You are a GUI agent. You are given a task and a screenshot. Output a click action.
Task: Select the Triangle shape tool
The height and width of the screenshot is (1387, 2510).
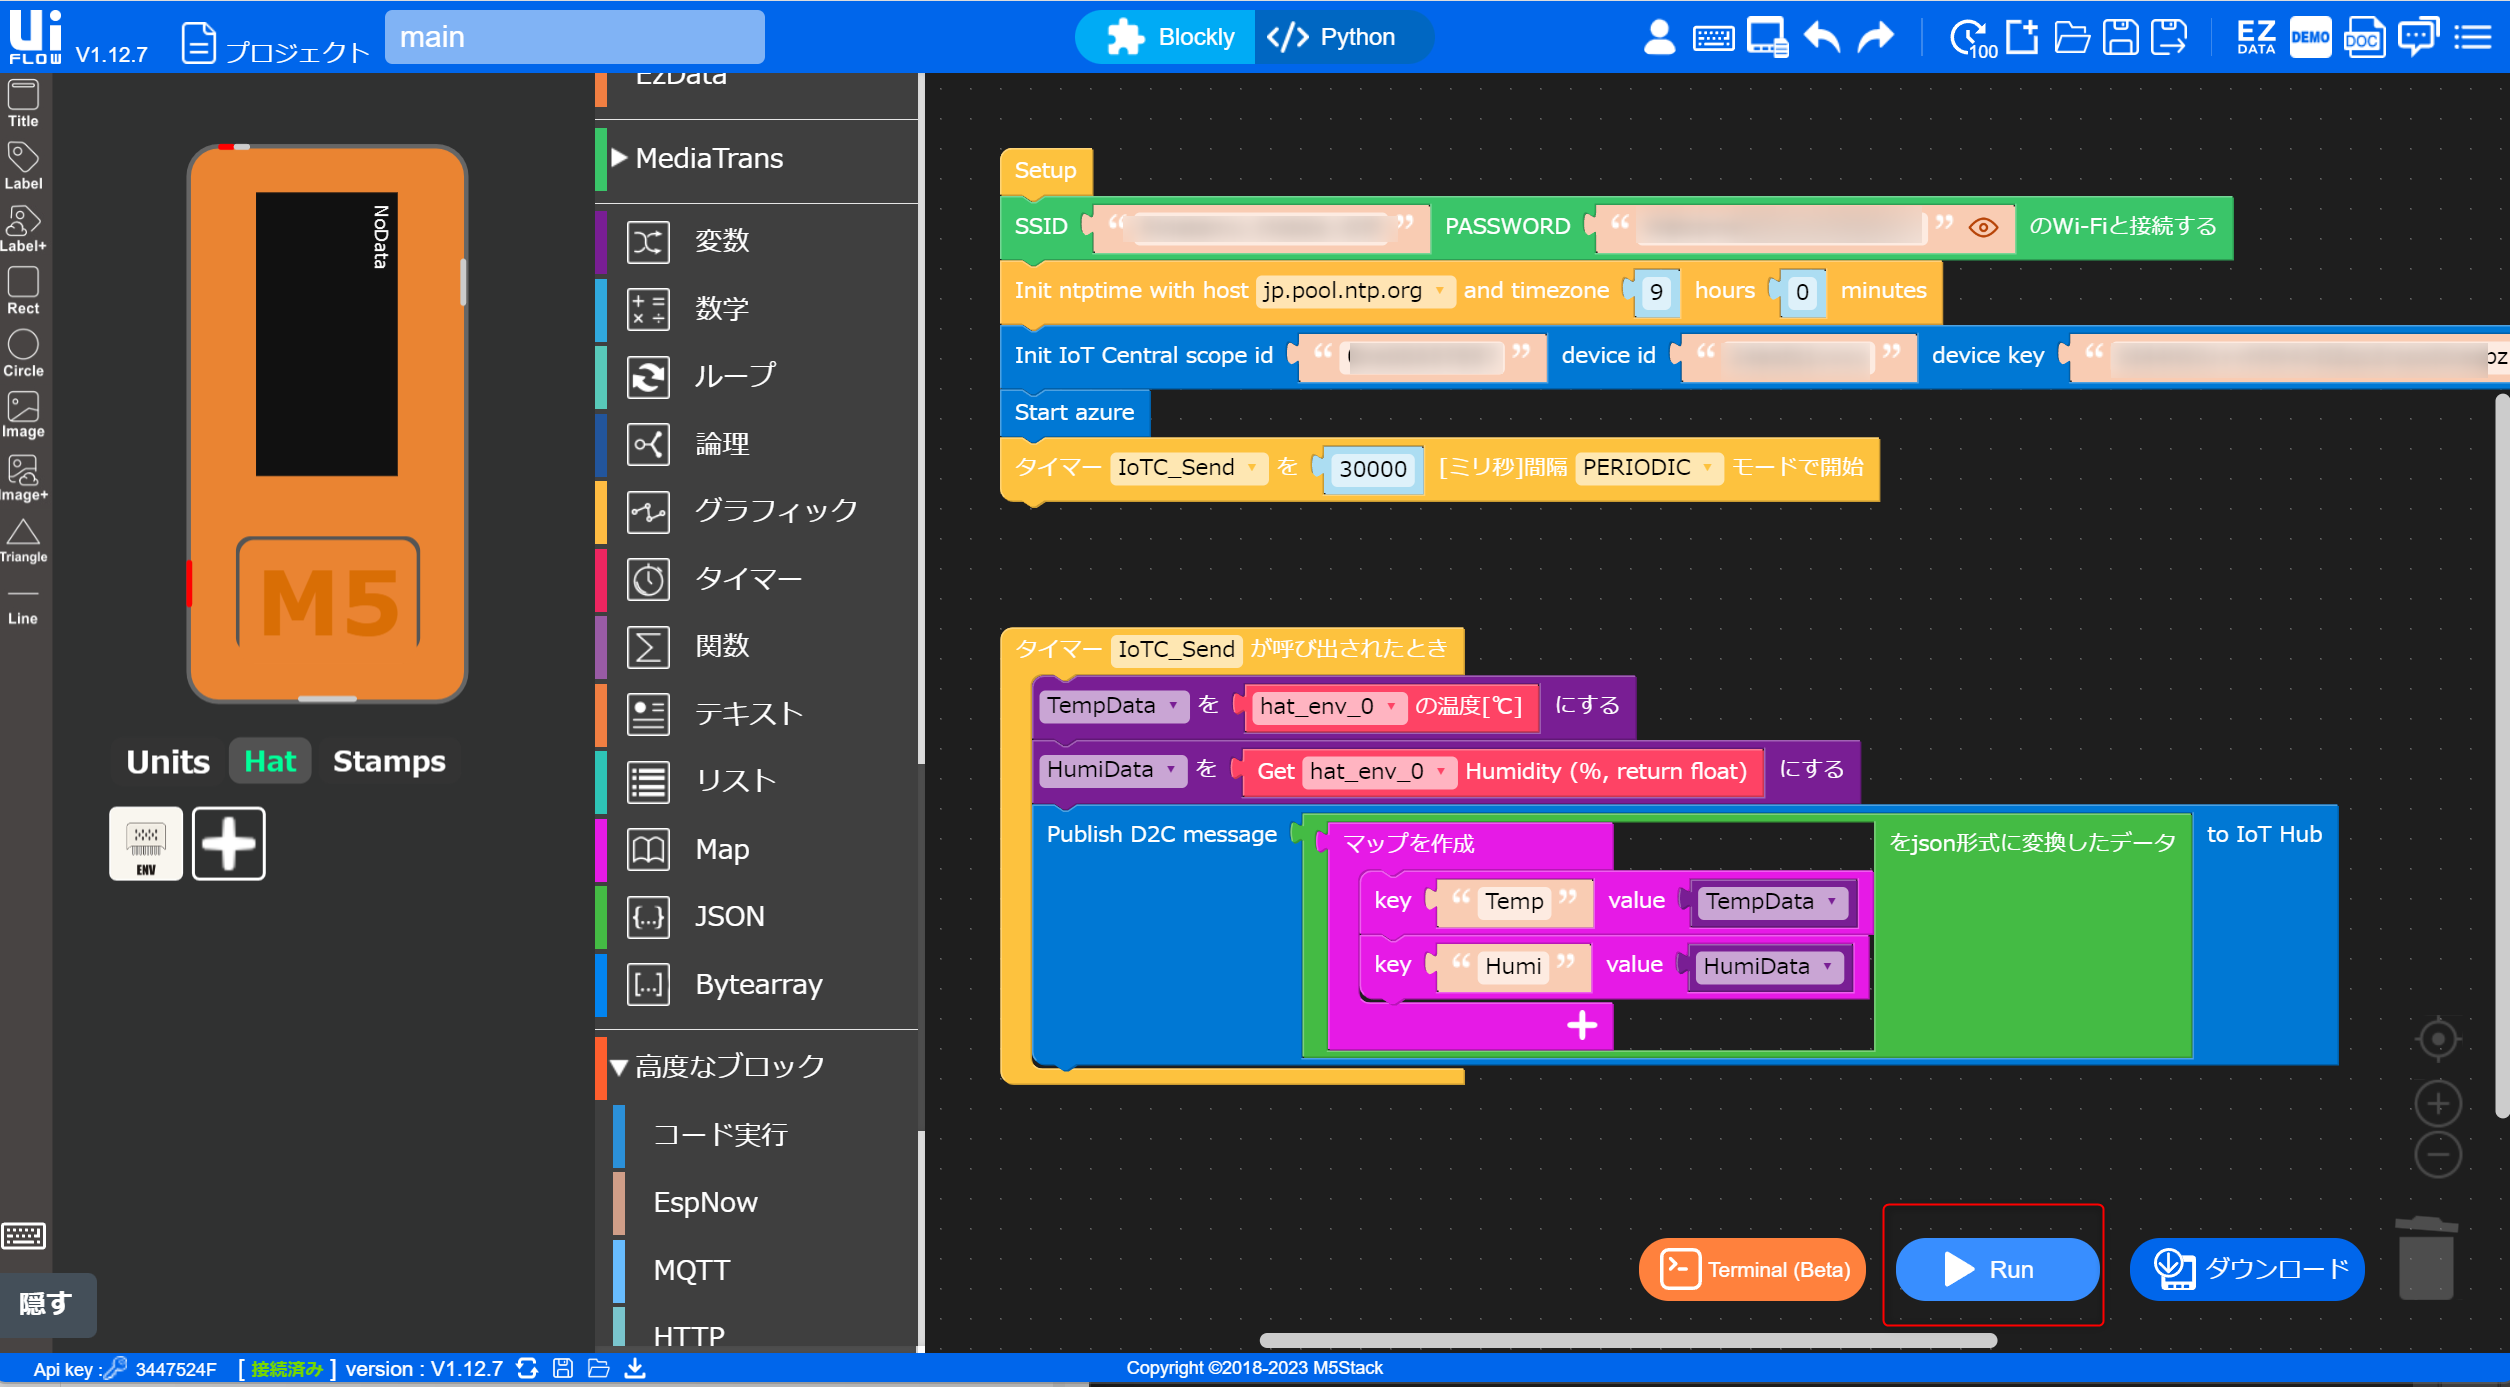[x=23, y=541]
